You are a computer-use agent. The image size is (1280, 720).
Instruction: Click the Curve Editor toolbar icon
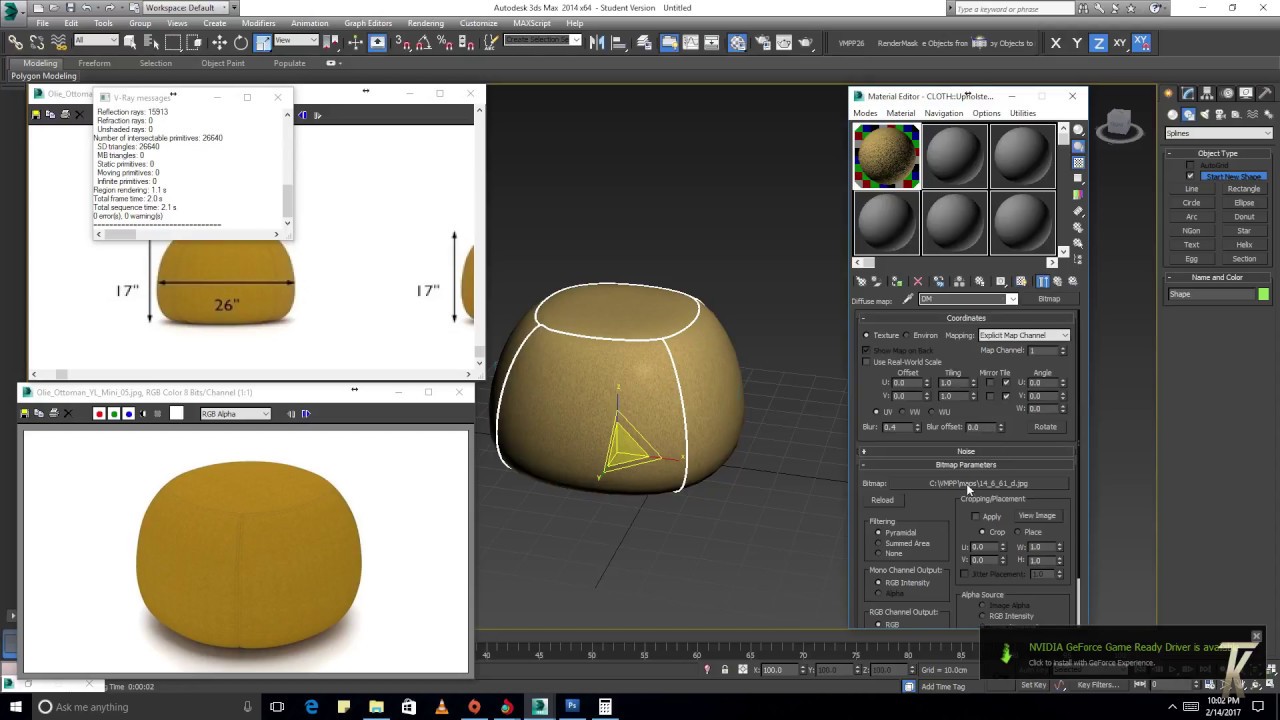click(691, 43)
